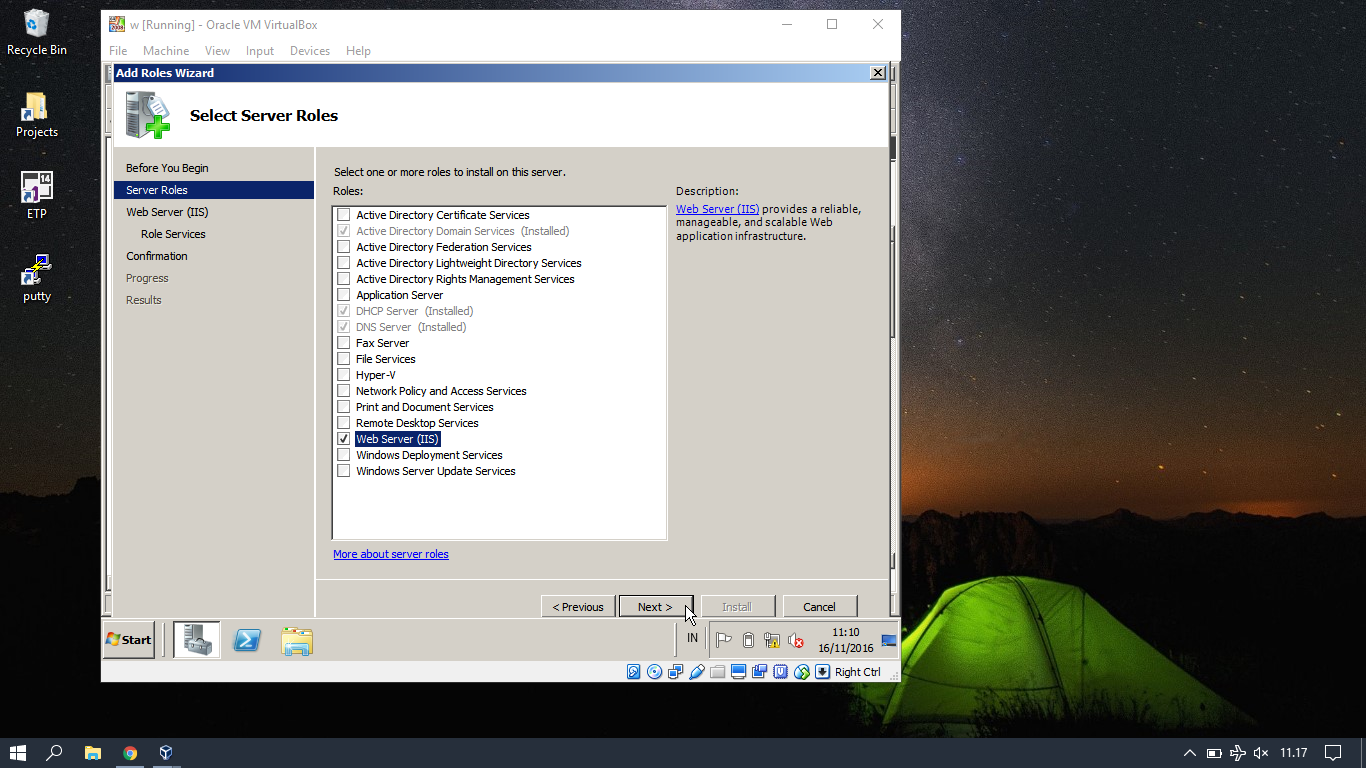Click the VirtualBox optical disk indicator
Screen dimensions: 1366x768
click(x=654, y=672)
